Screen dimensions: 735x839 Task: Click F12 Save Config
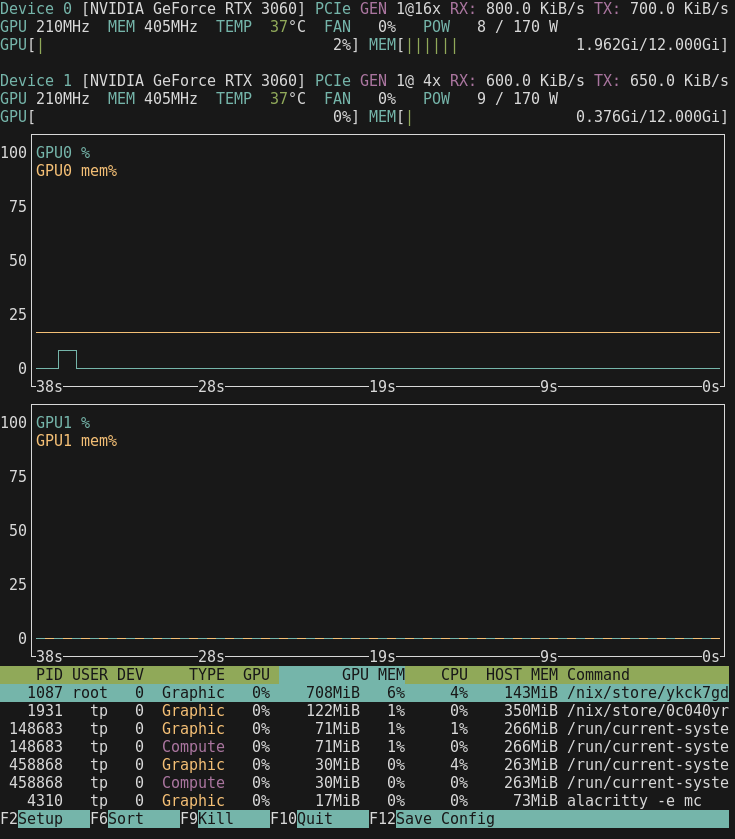pyautogui.click(x=445, y=818)
